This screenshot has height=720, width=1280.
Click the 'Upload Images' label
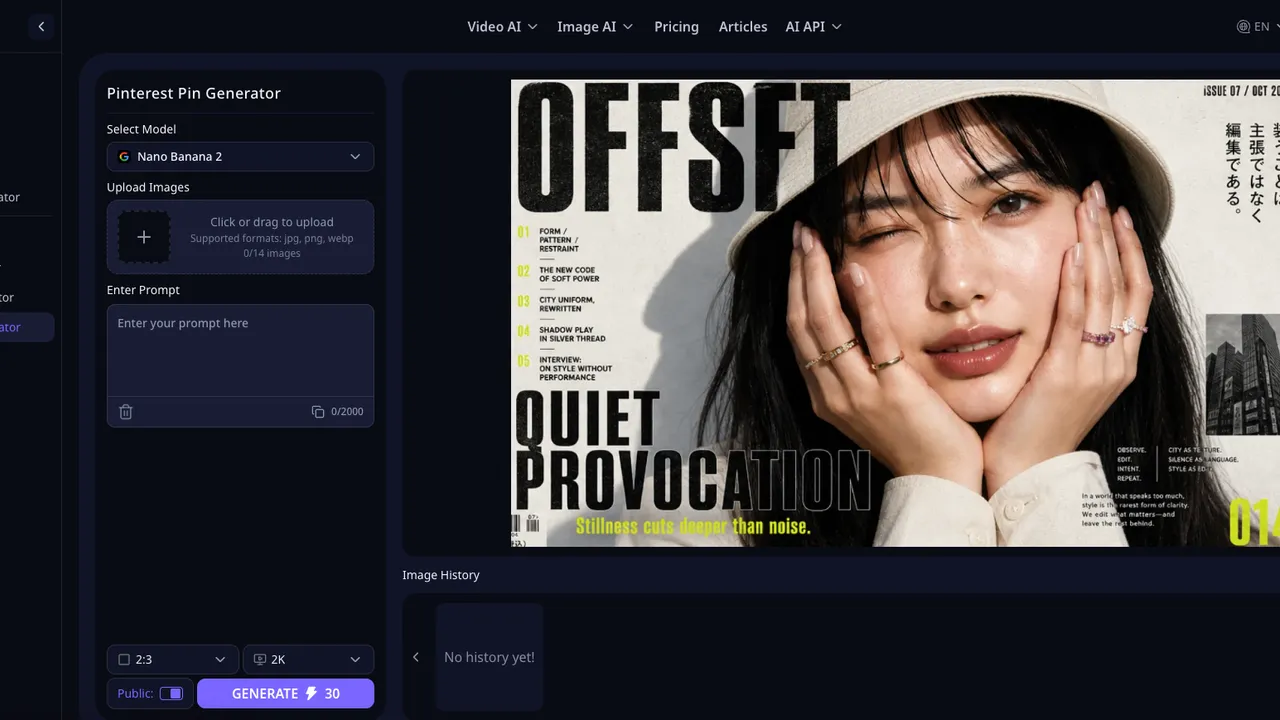pos(148,187)
